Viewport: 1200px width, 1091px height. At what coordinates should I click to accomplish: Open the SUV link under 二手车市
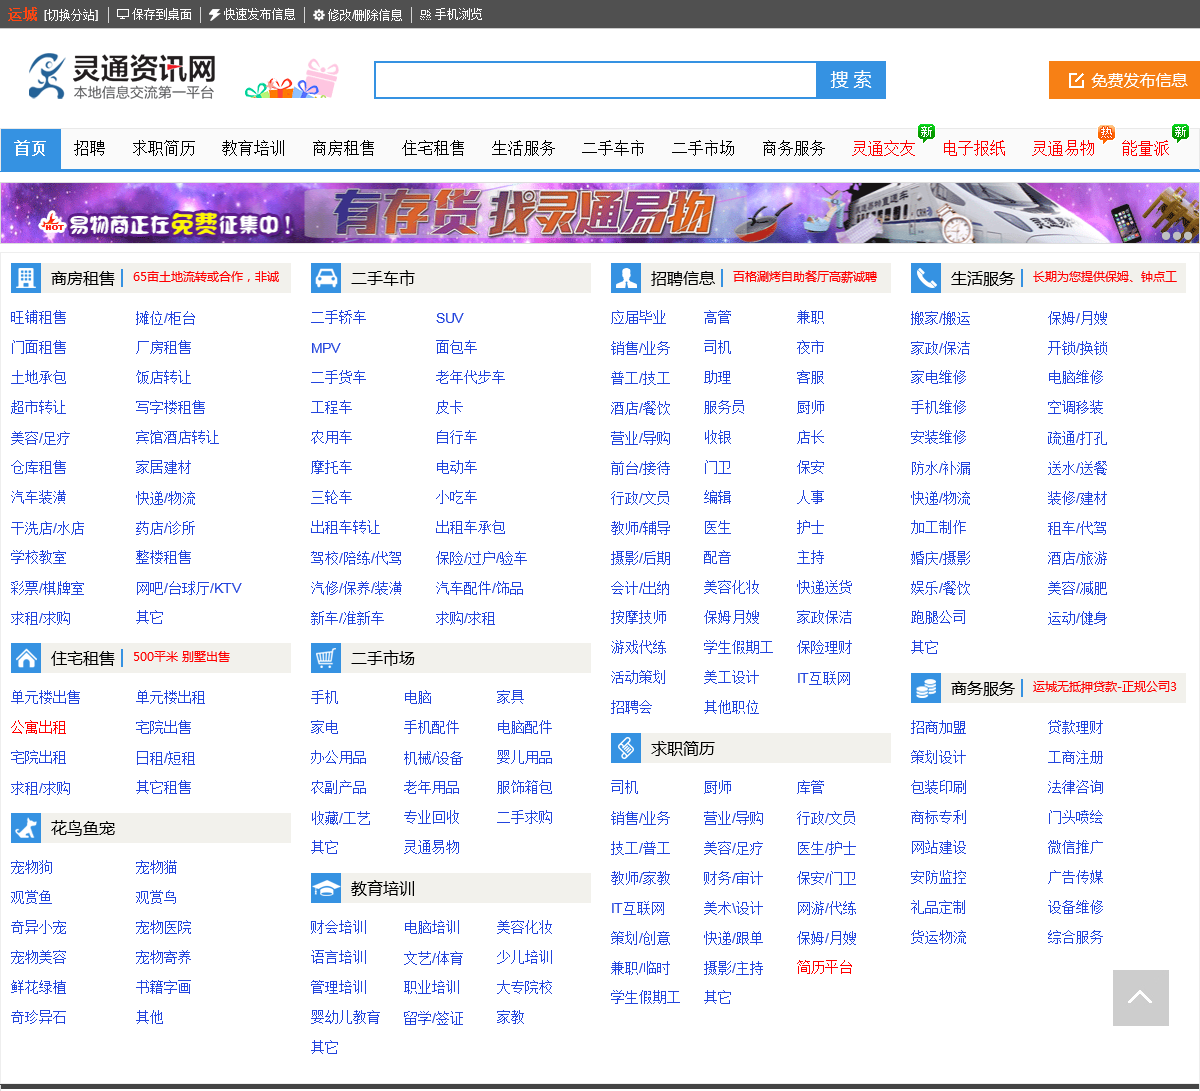pyautogui.click(x=450, y=318)
